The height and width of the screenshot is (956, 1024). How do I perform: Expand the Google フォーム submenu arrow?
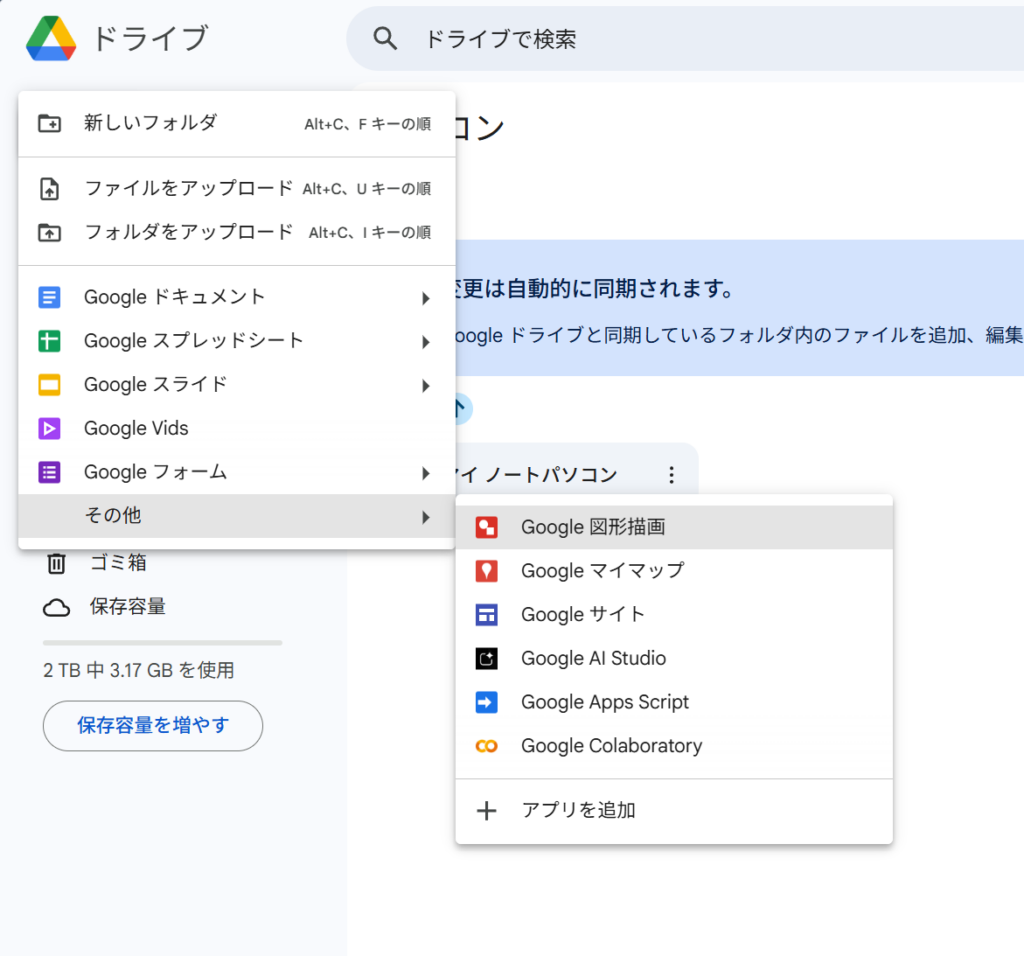pos(426,473)
